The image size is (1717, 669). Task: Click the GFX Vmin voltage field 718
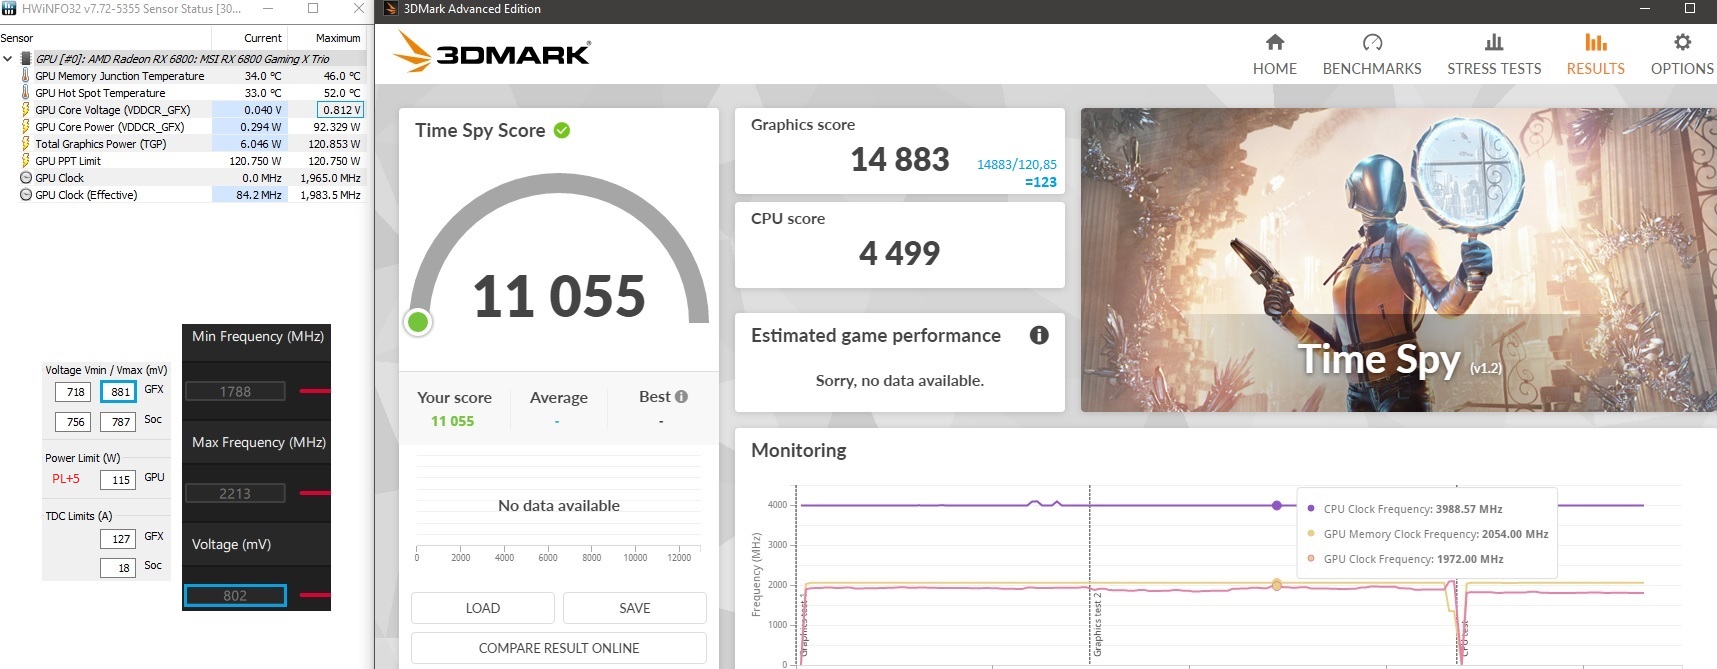[x=74, y=392]
